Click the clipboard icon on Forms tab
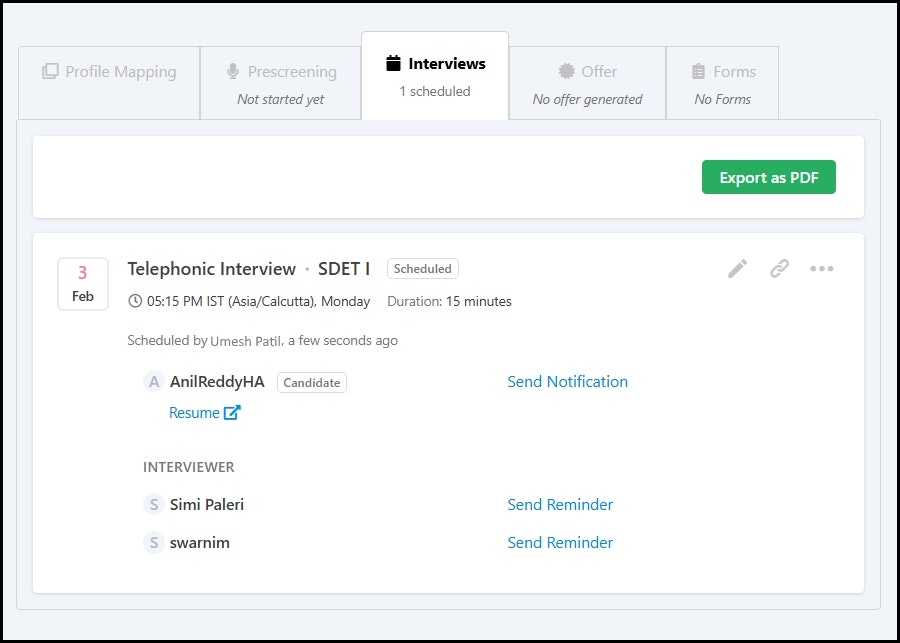 699,71
